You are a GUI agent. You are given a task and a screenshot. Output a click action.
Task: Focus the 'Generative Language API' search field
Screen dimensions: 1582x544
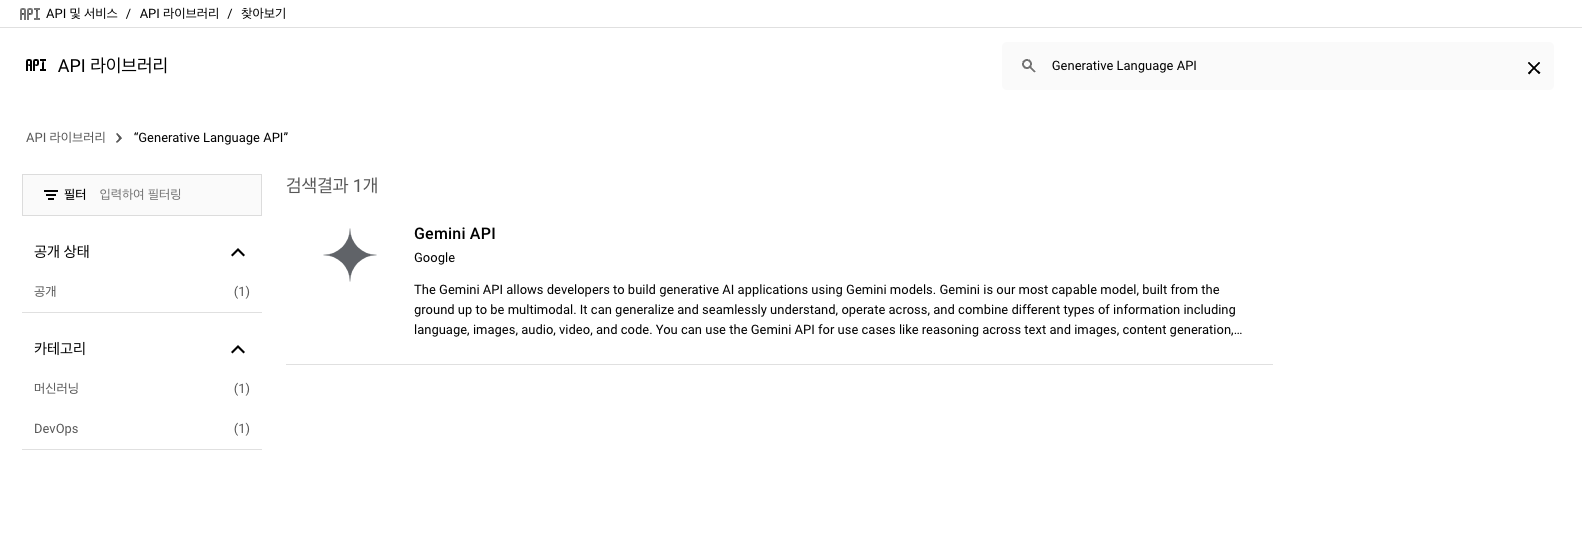[1278, 66]
